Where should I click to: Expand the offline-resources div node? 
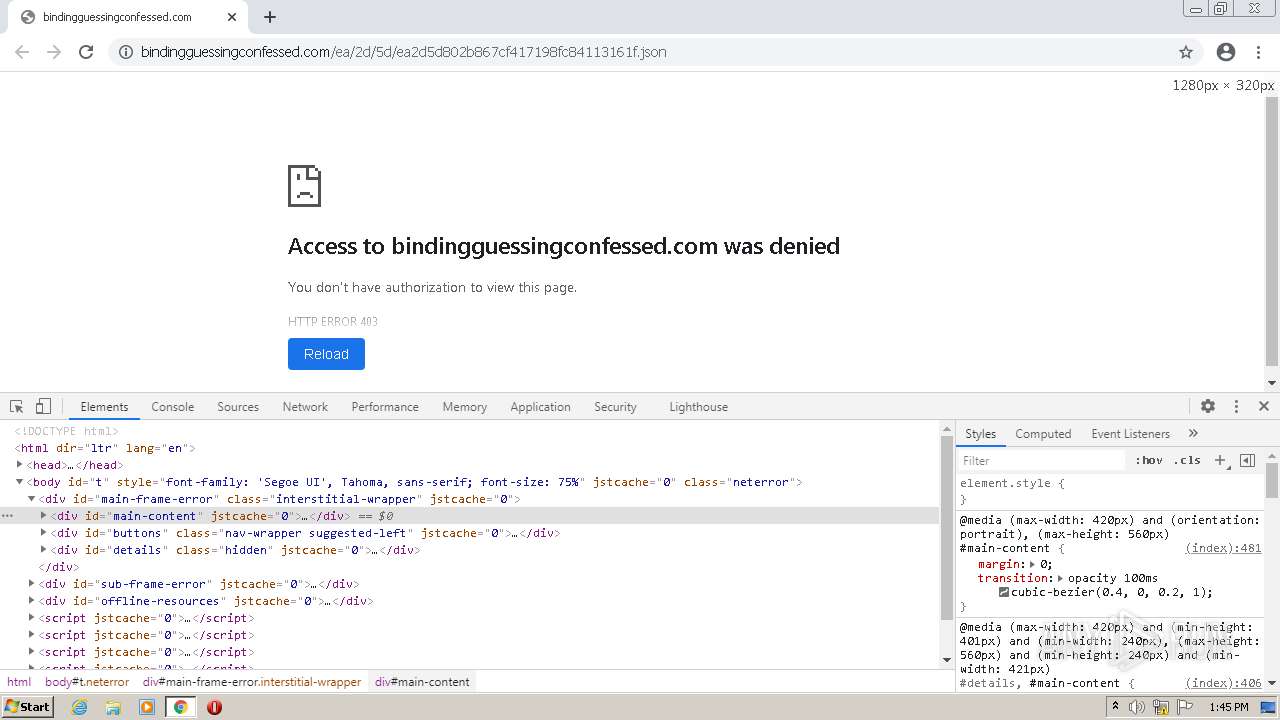click(31, 601)
